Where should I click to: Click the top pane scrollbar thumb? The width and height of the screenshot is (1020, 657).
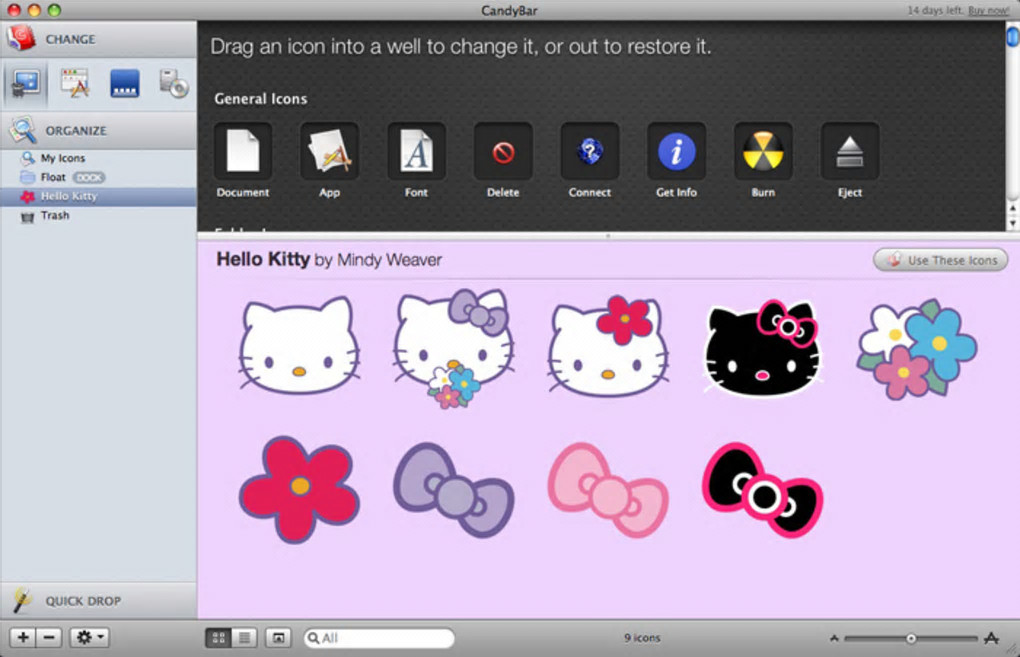pos(1013,36)
